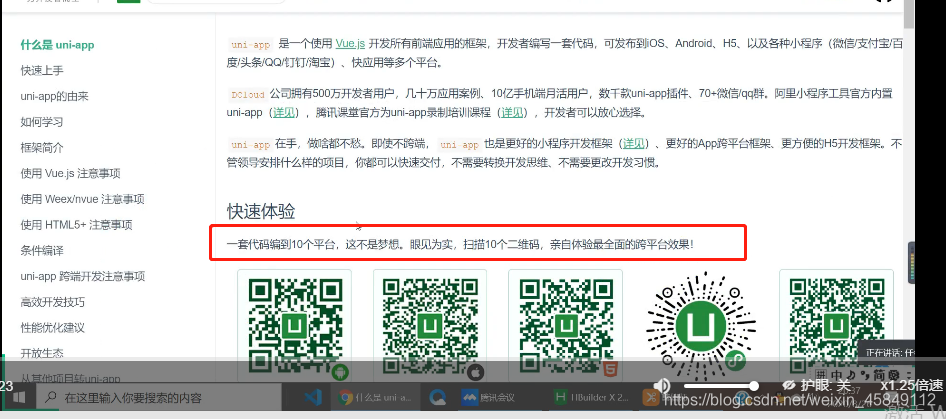Open the 详见 link after 阿里小程序 uni-app
This screenshot has width=946, height=419.
(x=284, y=112)
